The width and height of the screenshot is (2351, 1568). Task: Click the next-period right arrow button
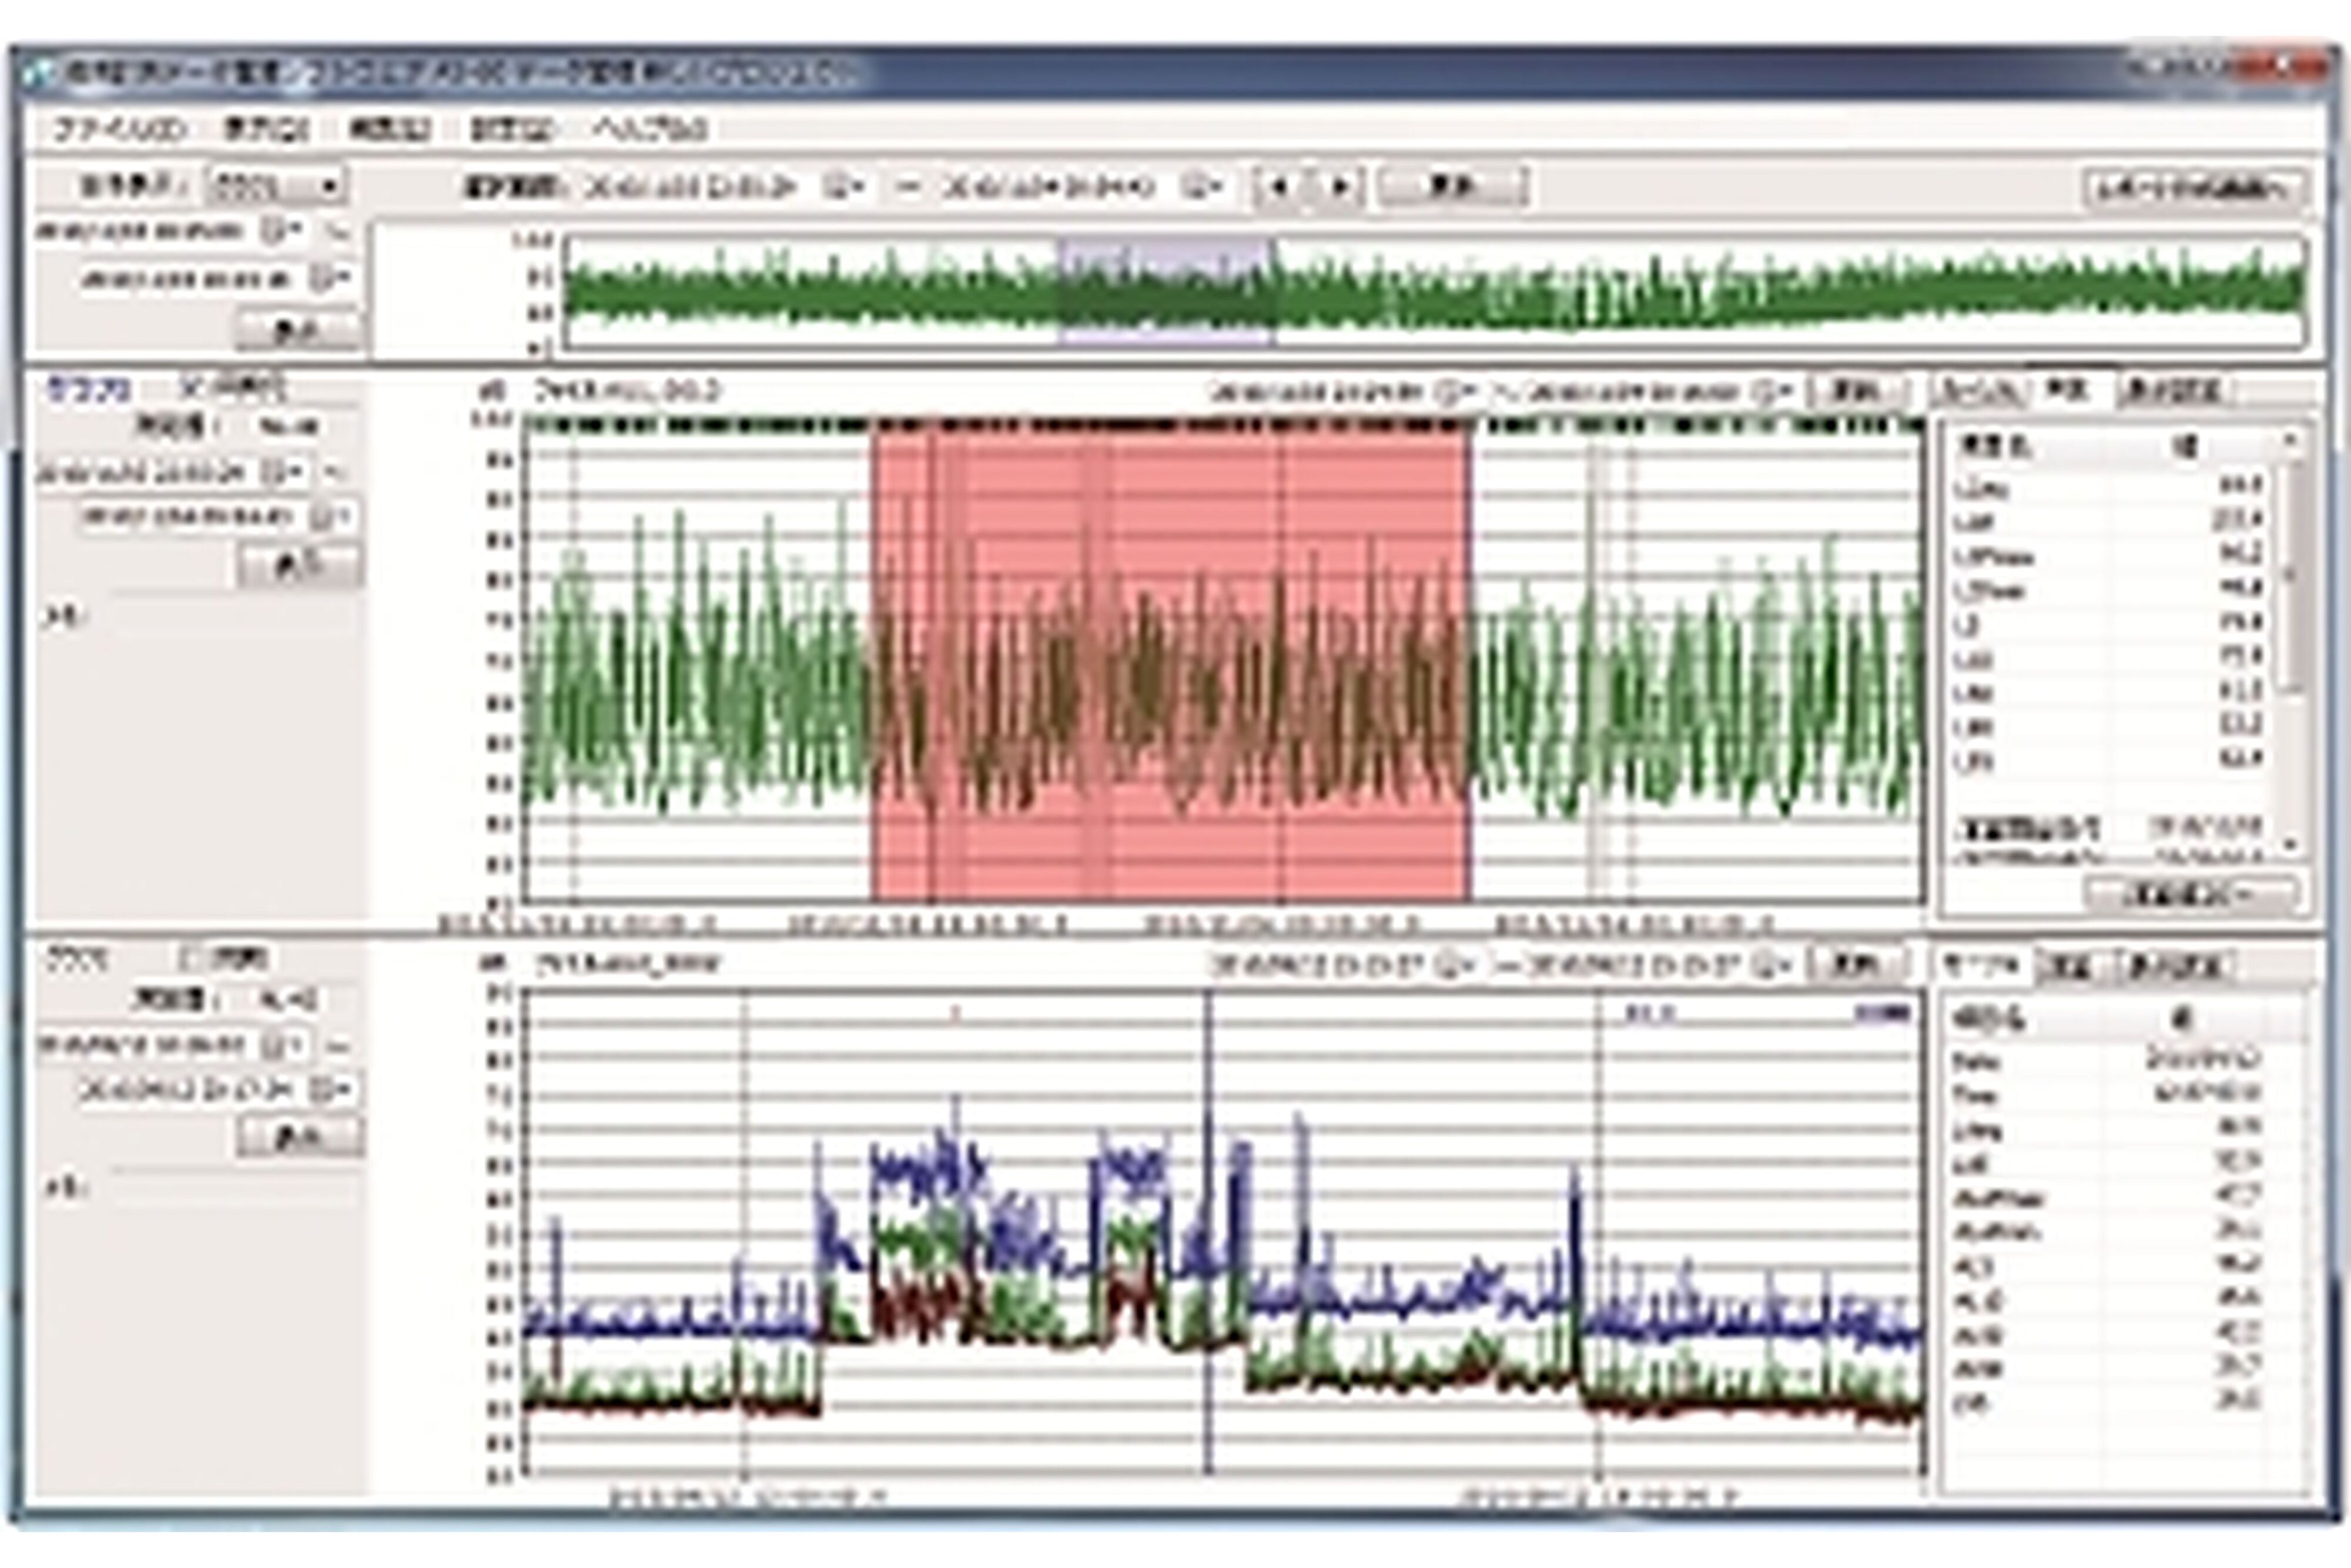click(1340, 187)
